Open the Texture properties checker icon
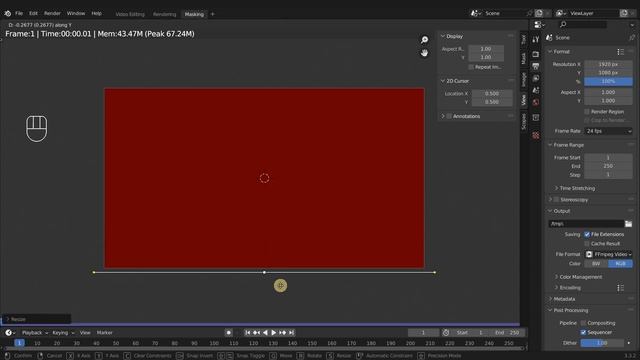Viewport: 640px width, 360px height. click(536, 135)
